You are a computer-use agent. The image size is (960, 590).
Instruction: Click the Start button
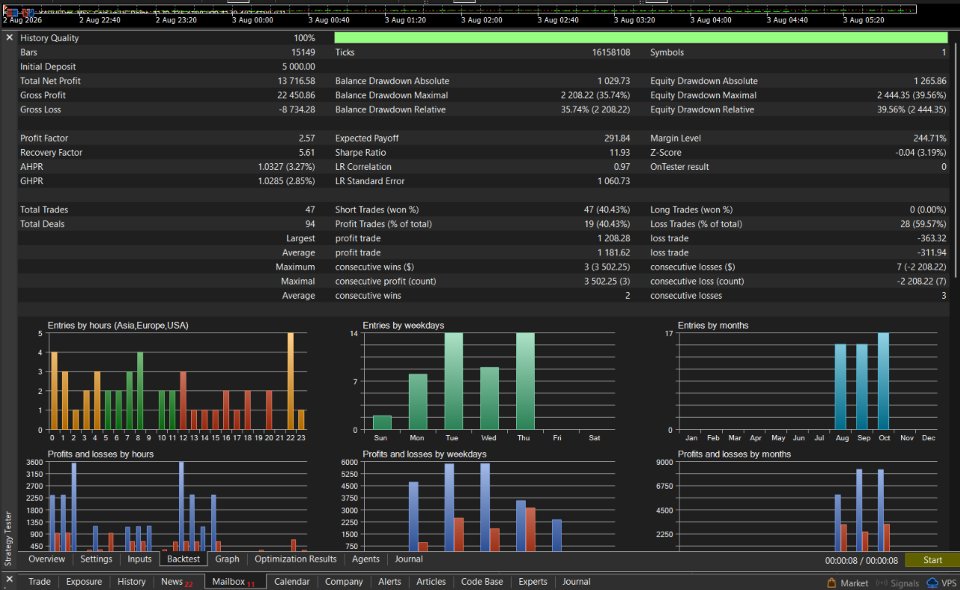tap(932, 560)
